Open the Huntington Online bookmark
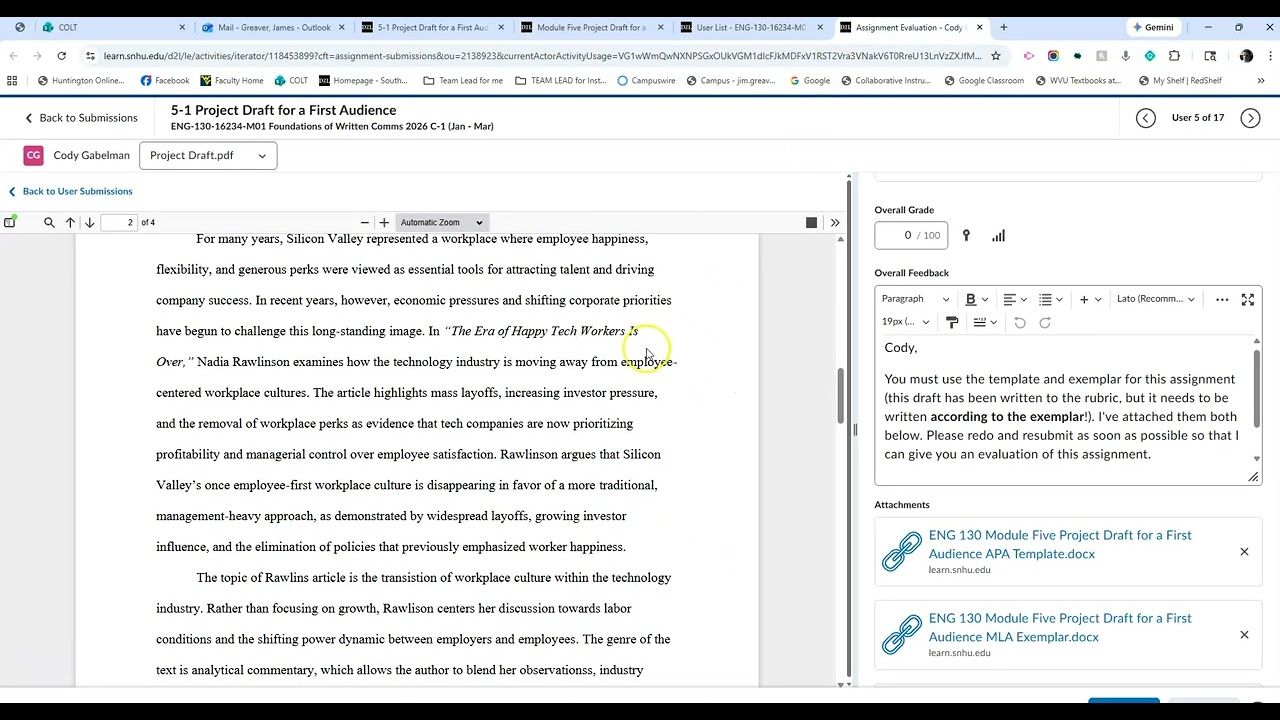The width and height of the screenshot is (1280, 720). [81, 80]
